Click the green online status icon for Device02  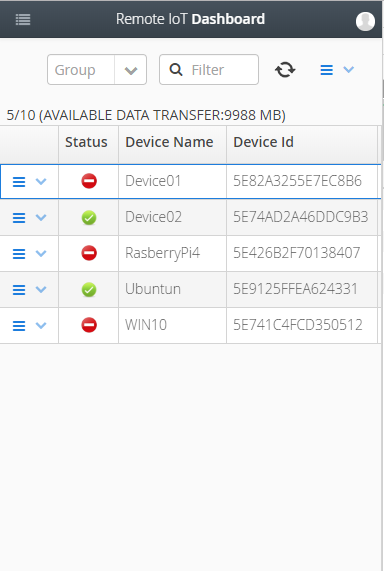point(89,218)
